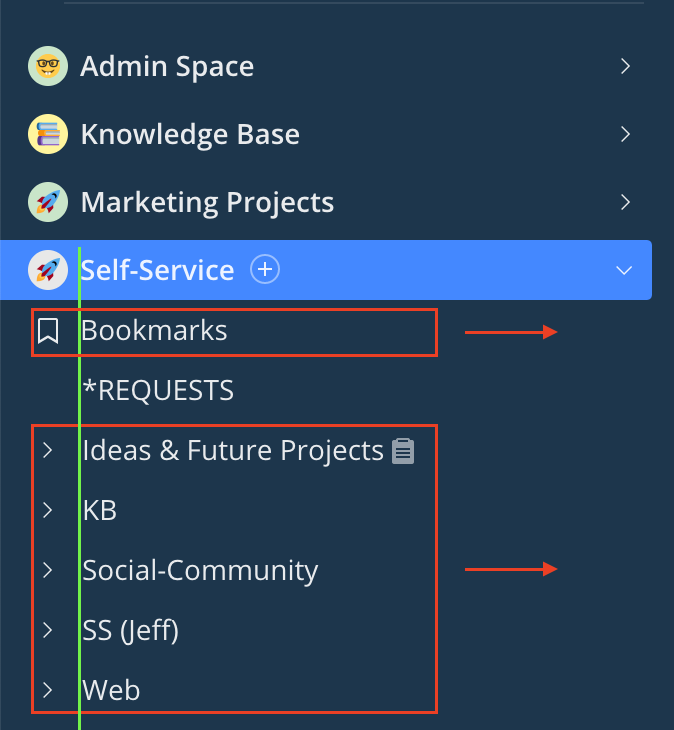Screen dimensions: 674x730
Task: Click the Marketing Projects rocket avatar icon
Action: (x=48, y=202)
